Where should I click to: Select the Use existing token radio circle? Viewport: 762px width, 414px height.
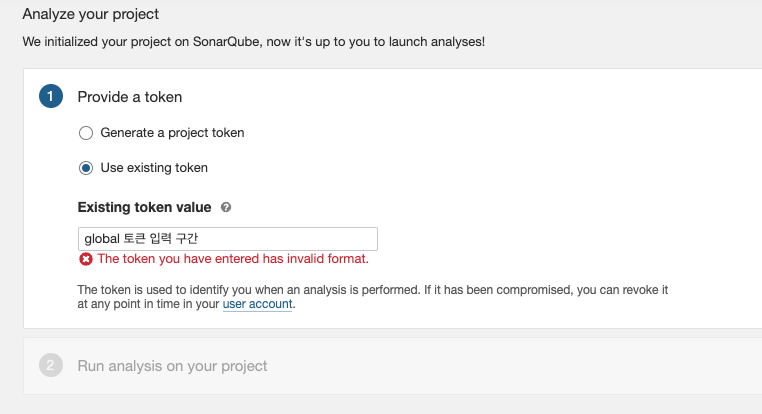click(86, 168)
